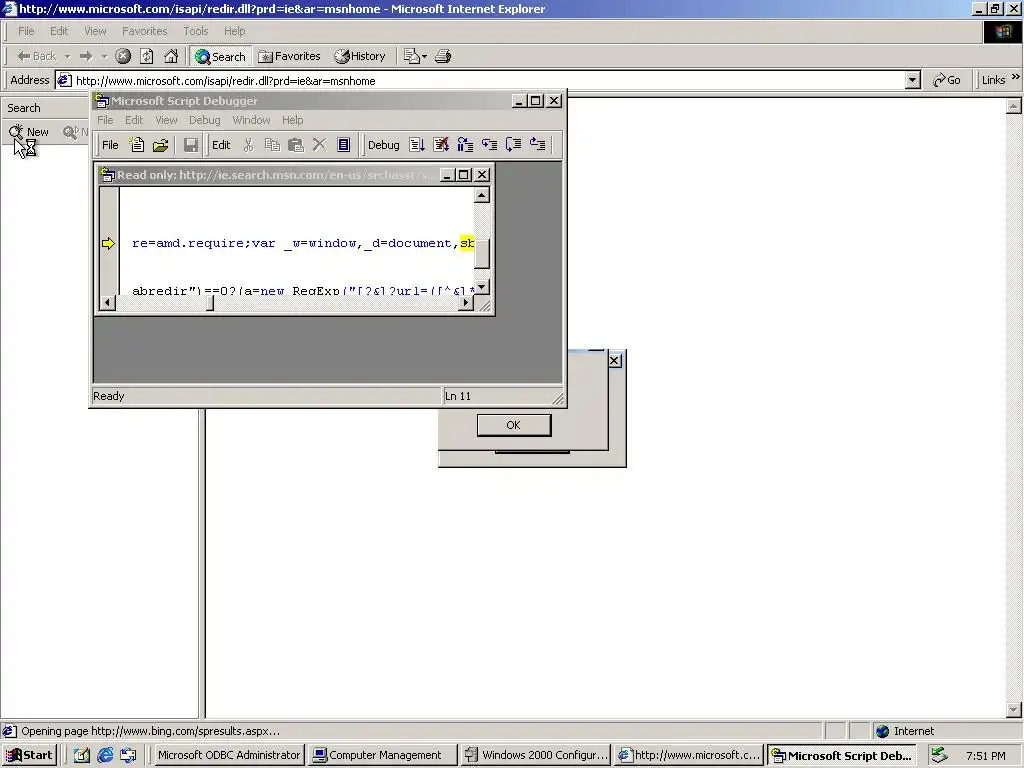The width and height of the screenshot is (1024, 768).
Task: Click code window horizontal scroll left arrow
Action: [107, 302]
